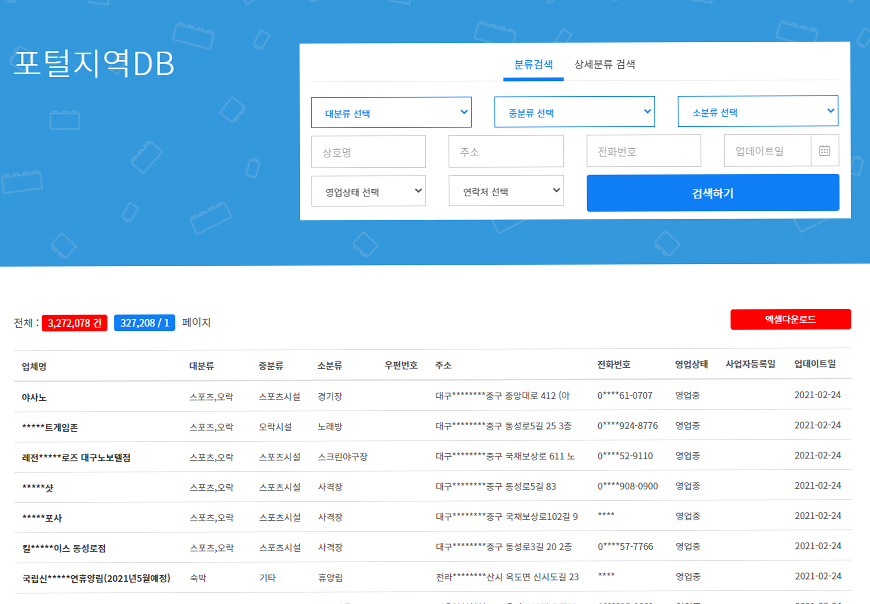The width and height of the screenshot is (870, 604).
Task: Click the 검색하기 button
Action: point(713,193)
